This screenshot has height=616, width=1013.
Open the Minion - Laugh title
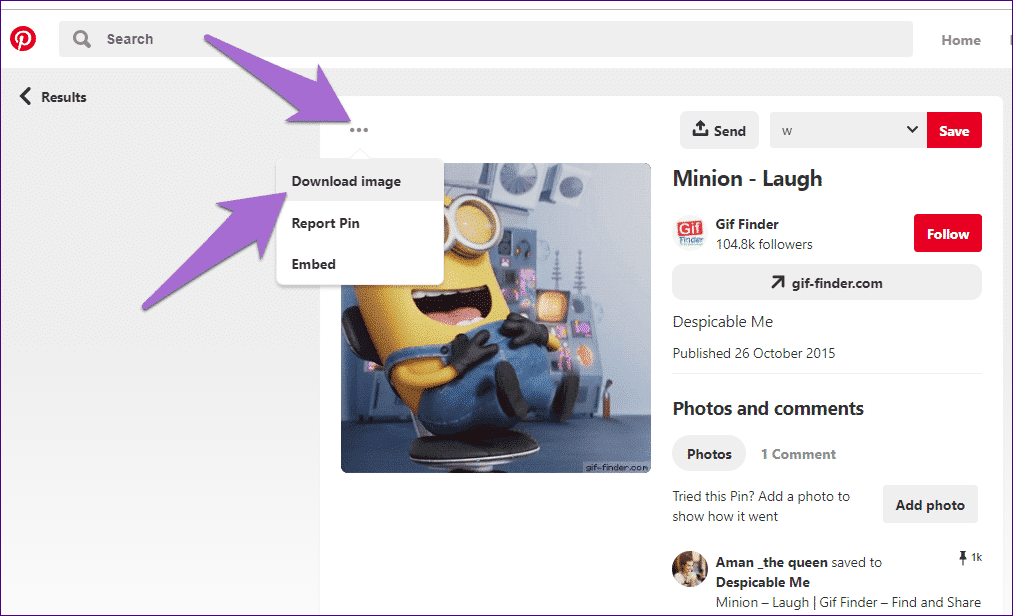click(x=747, y=178)
